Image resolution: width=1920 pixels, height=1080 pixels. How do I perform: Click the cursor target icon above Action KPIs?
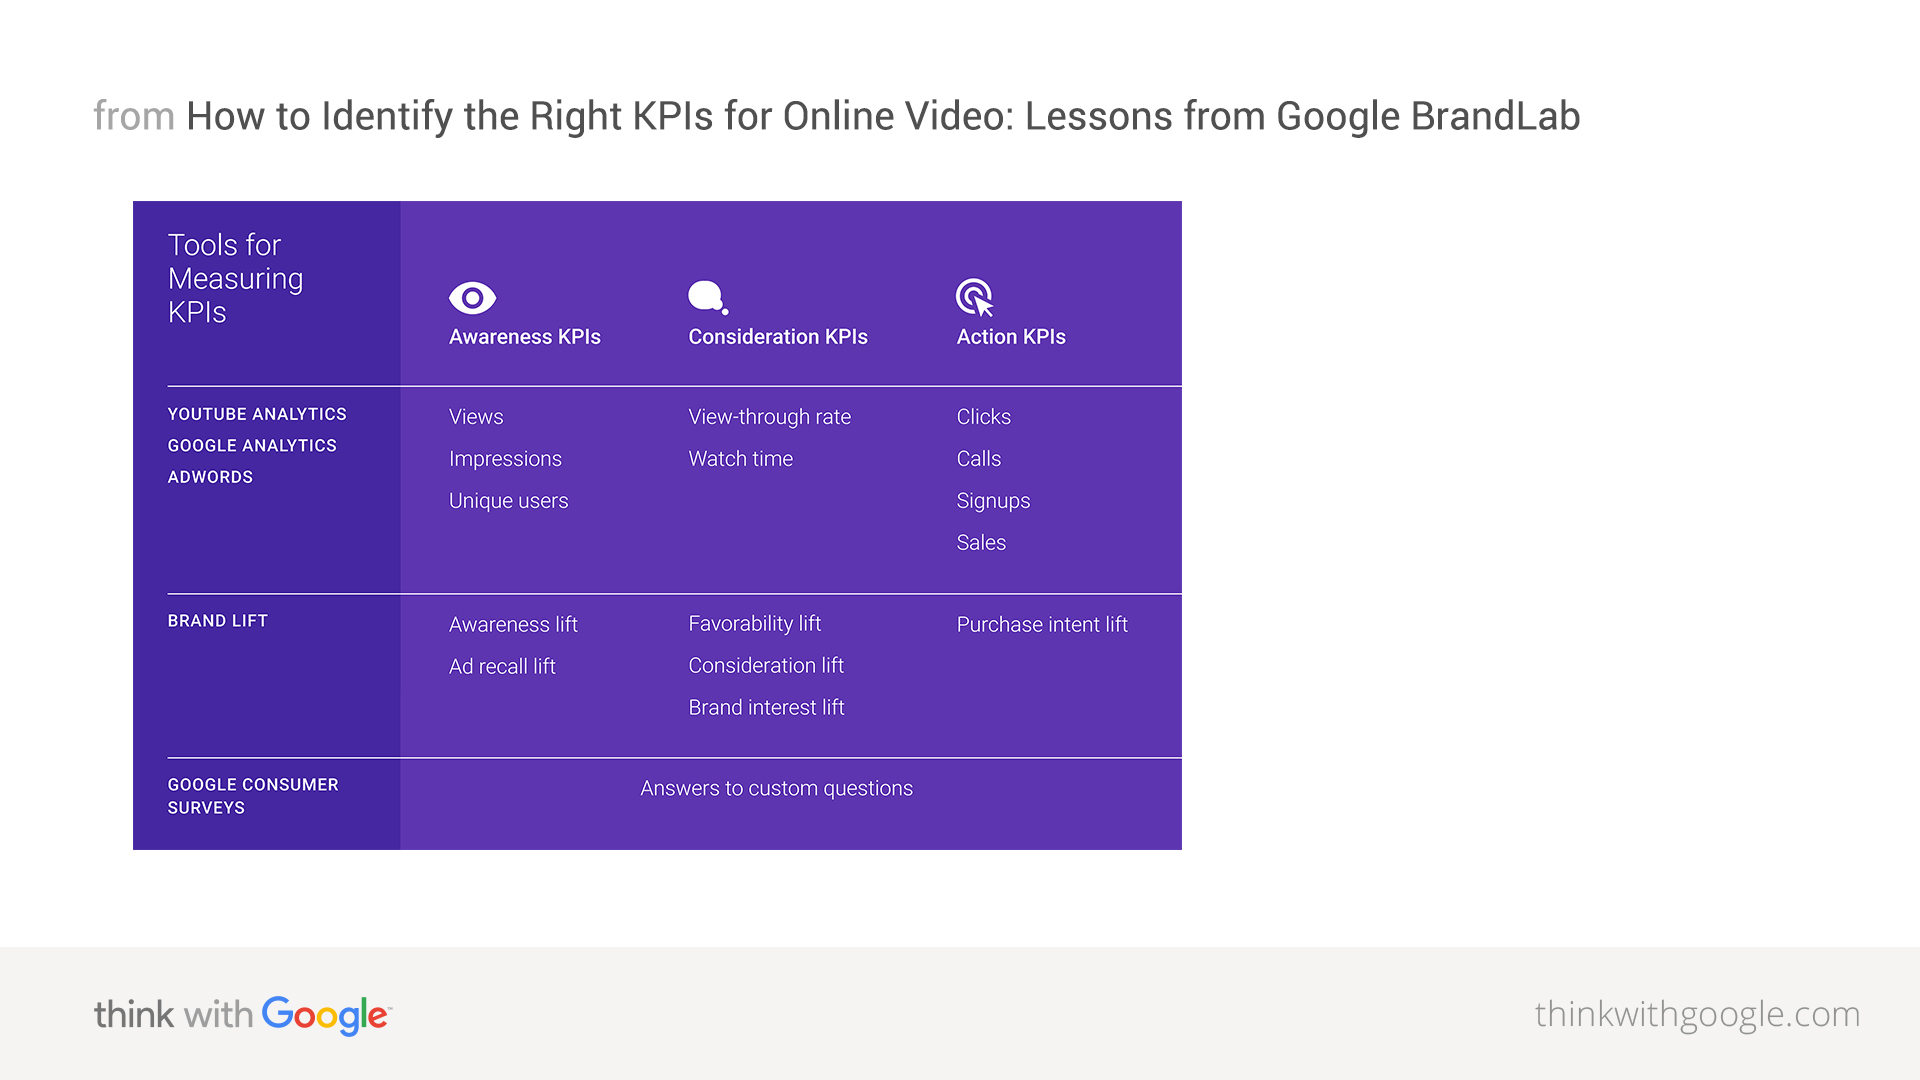pyautogui.click(x=975, y=298)
